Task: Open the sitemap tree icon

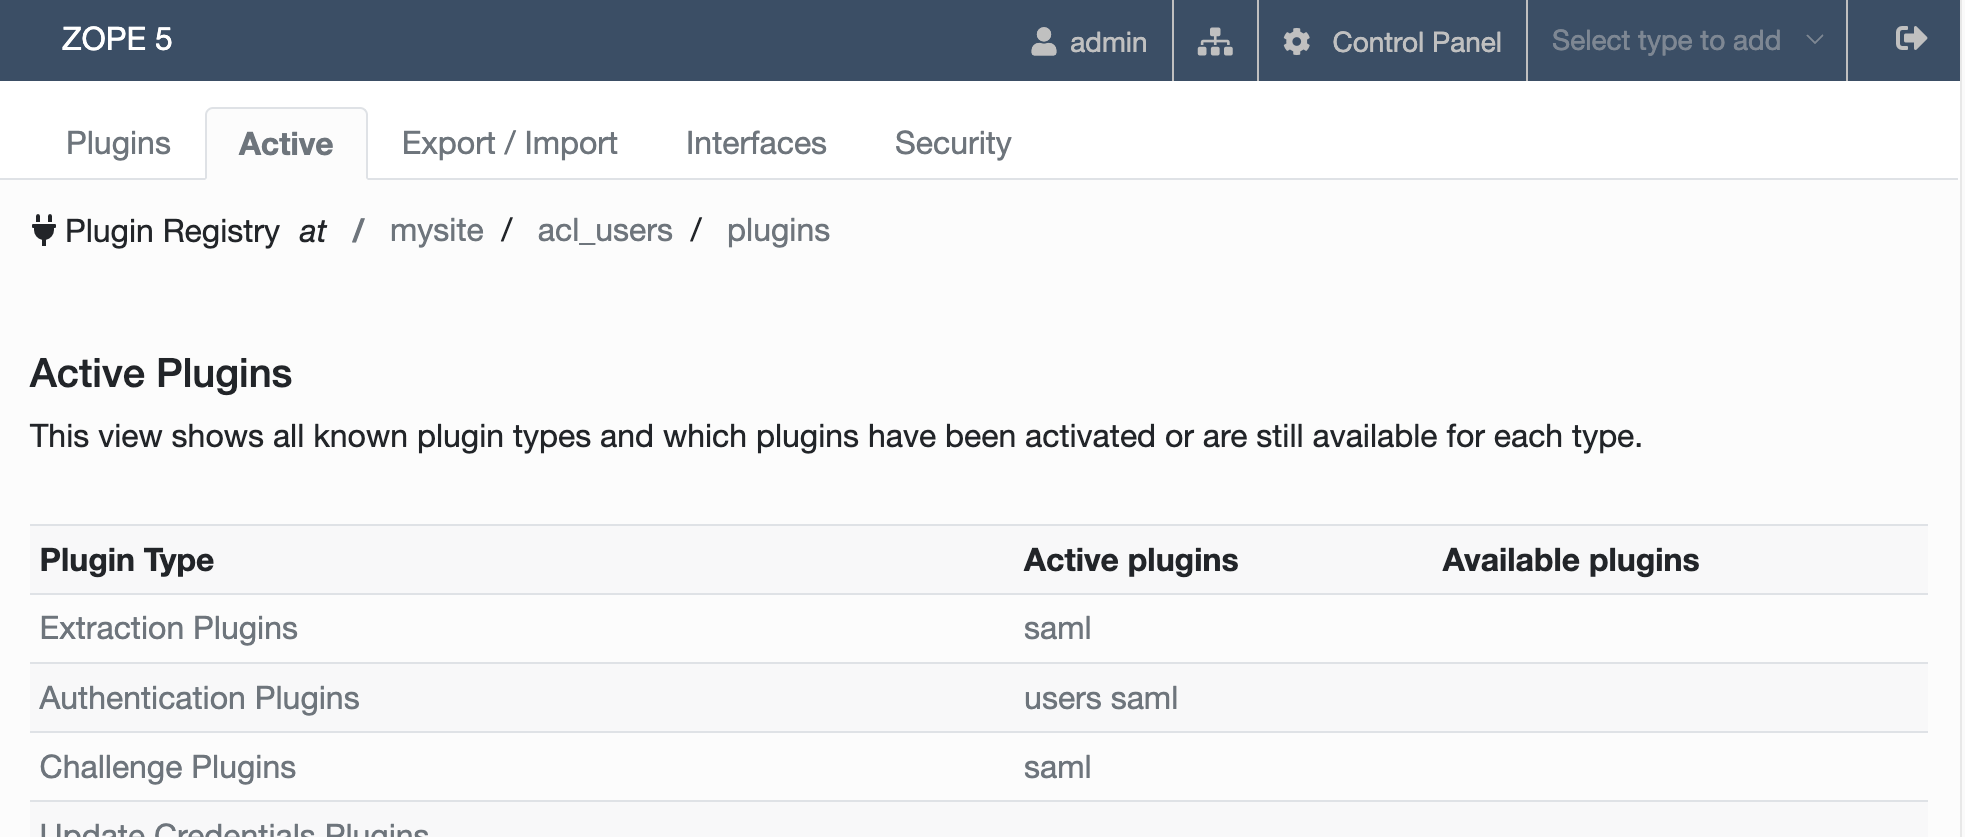Action: (1215, 41)
